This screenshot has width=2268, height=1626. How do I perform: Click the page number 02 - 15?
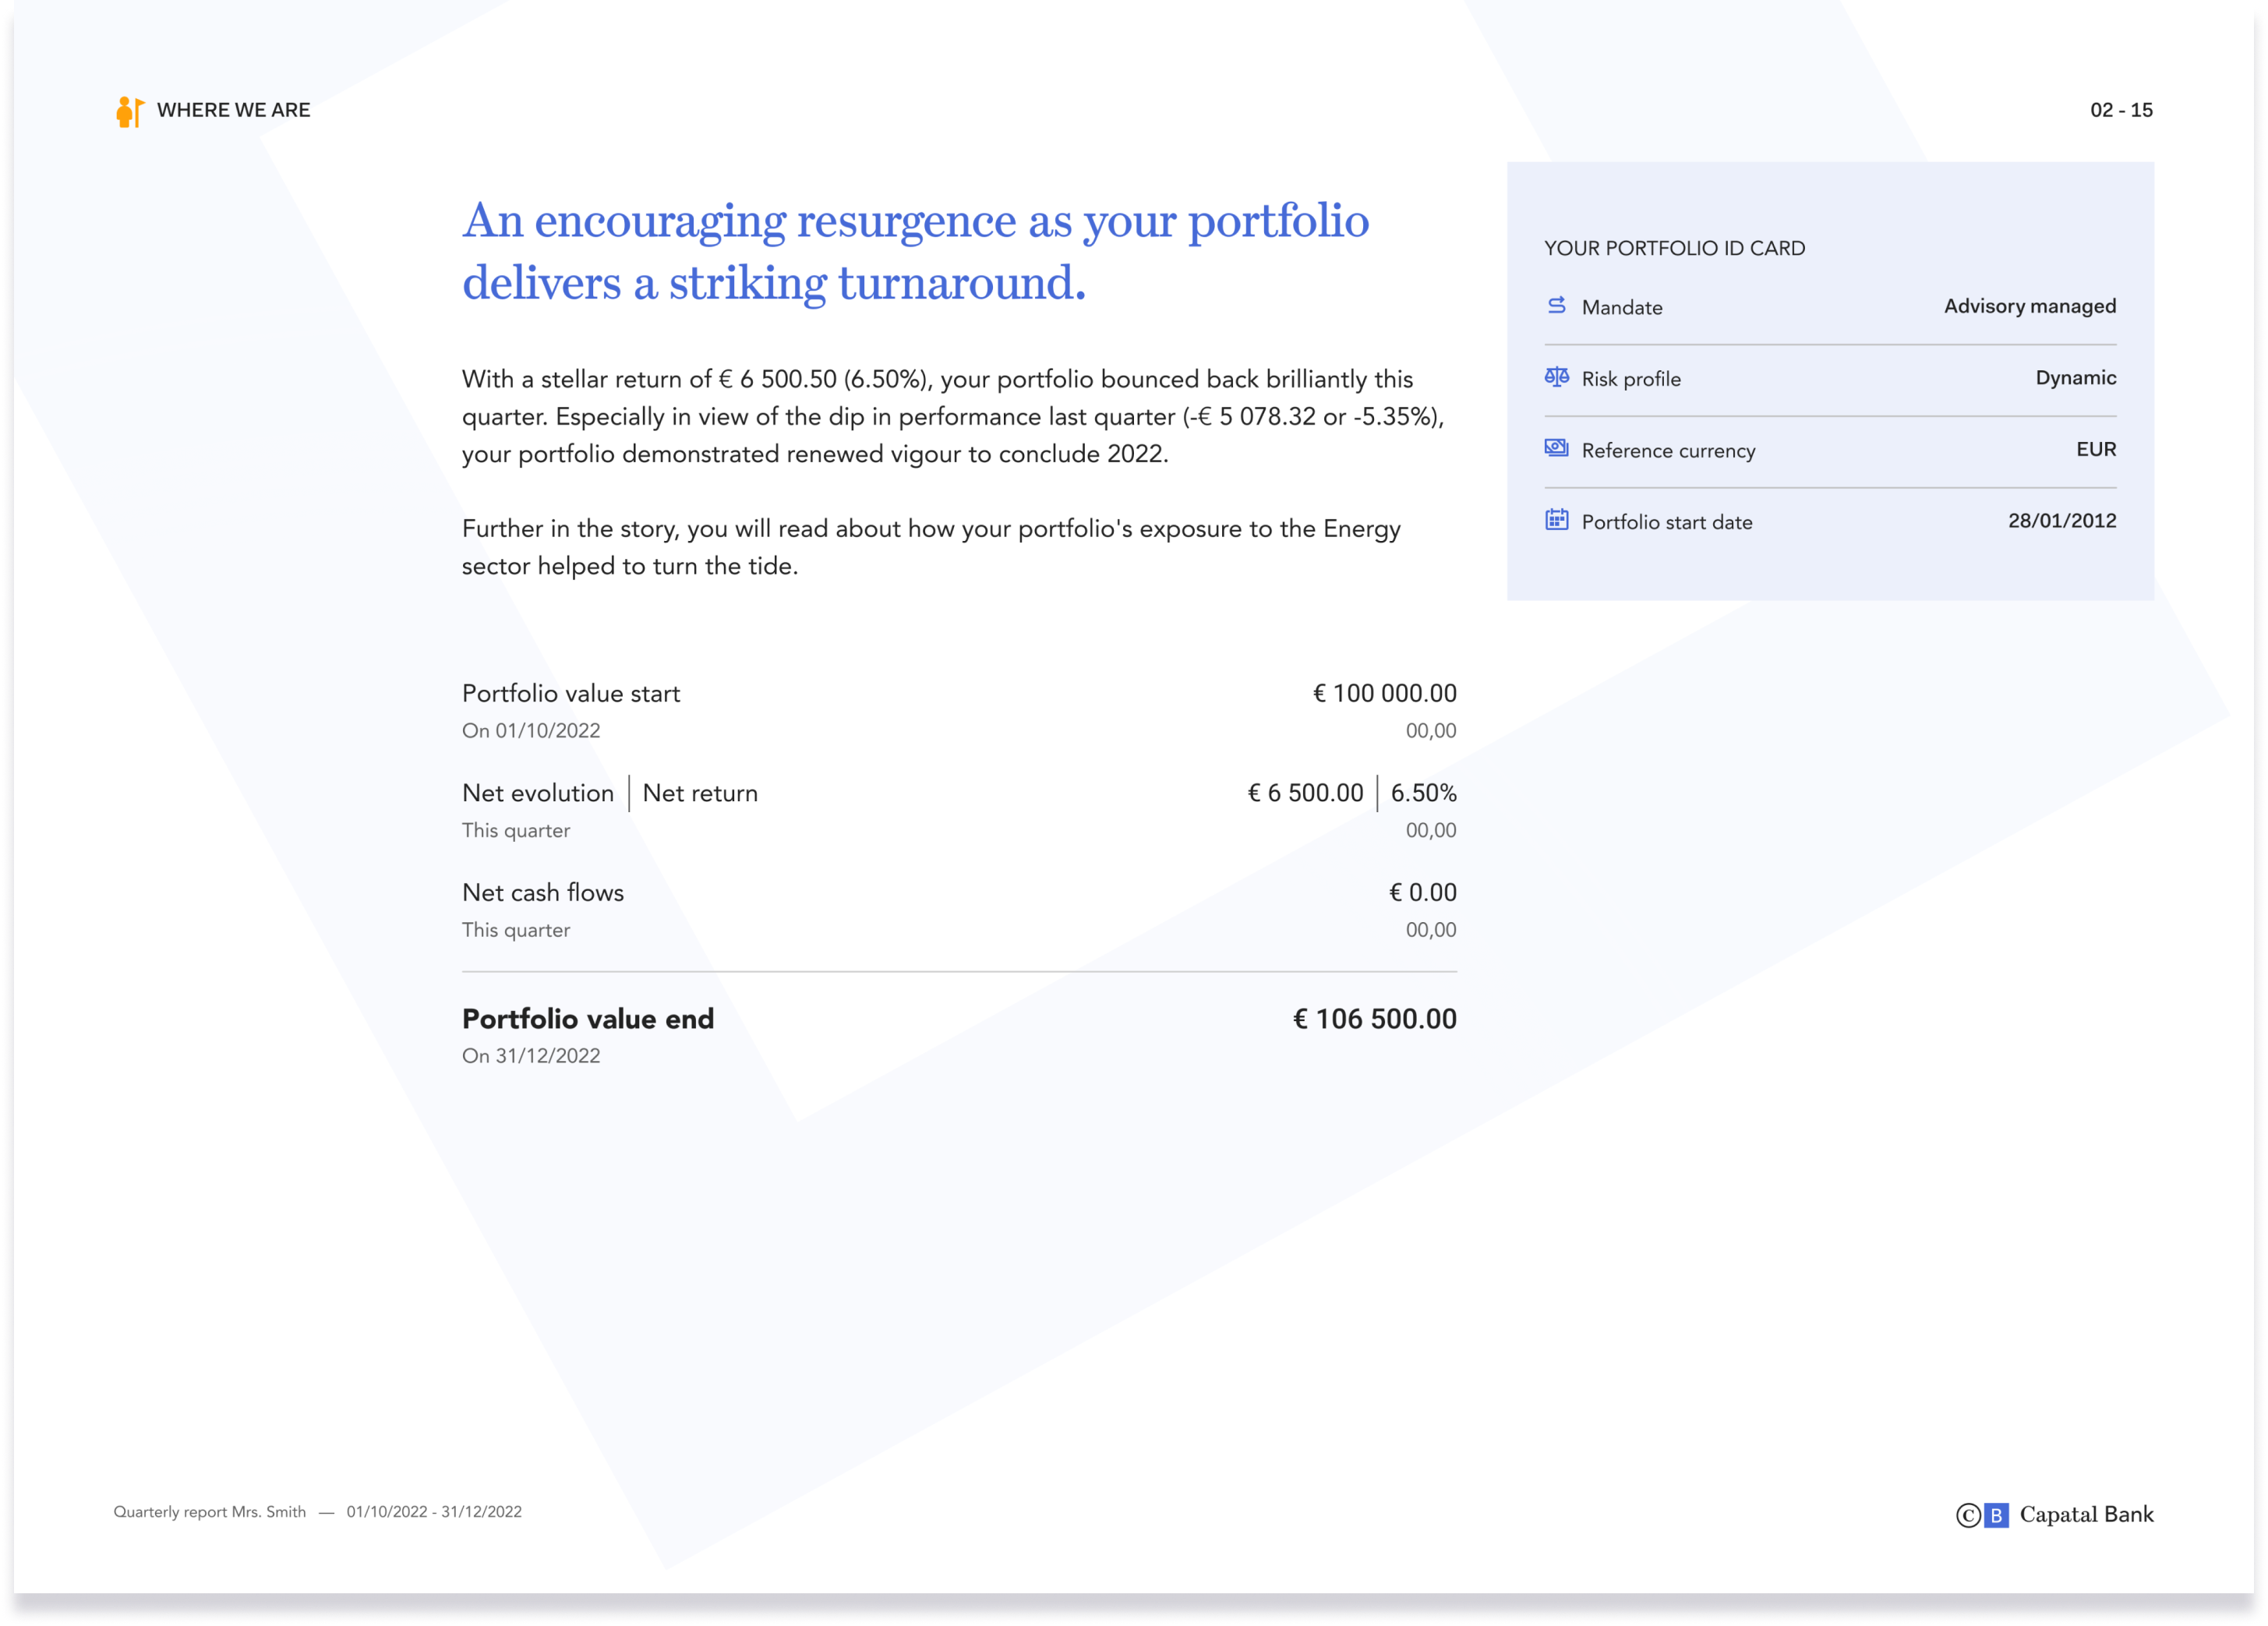pyautogui.click(x=2120, y=110)
